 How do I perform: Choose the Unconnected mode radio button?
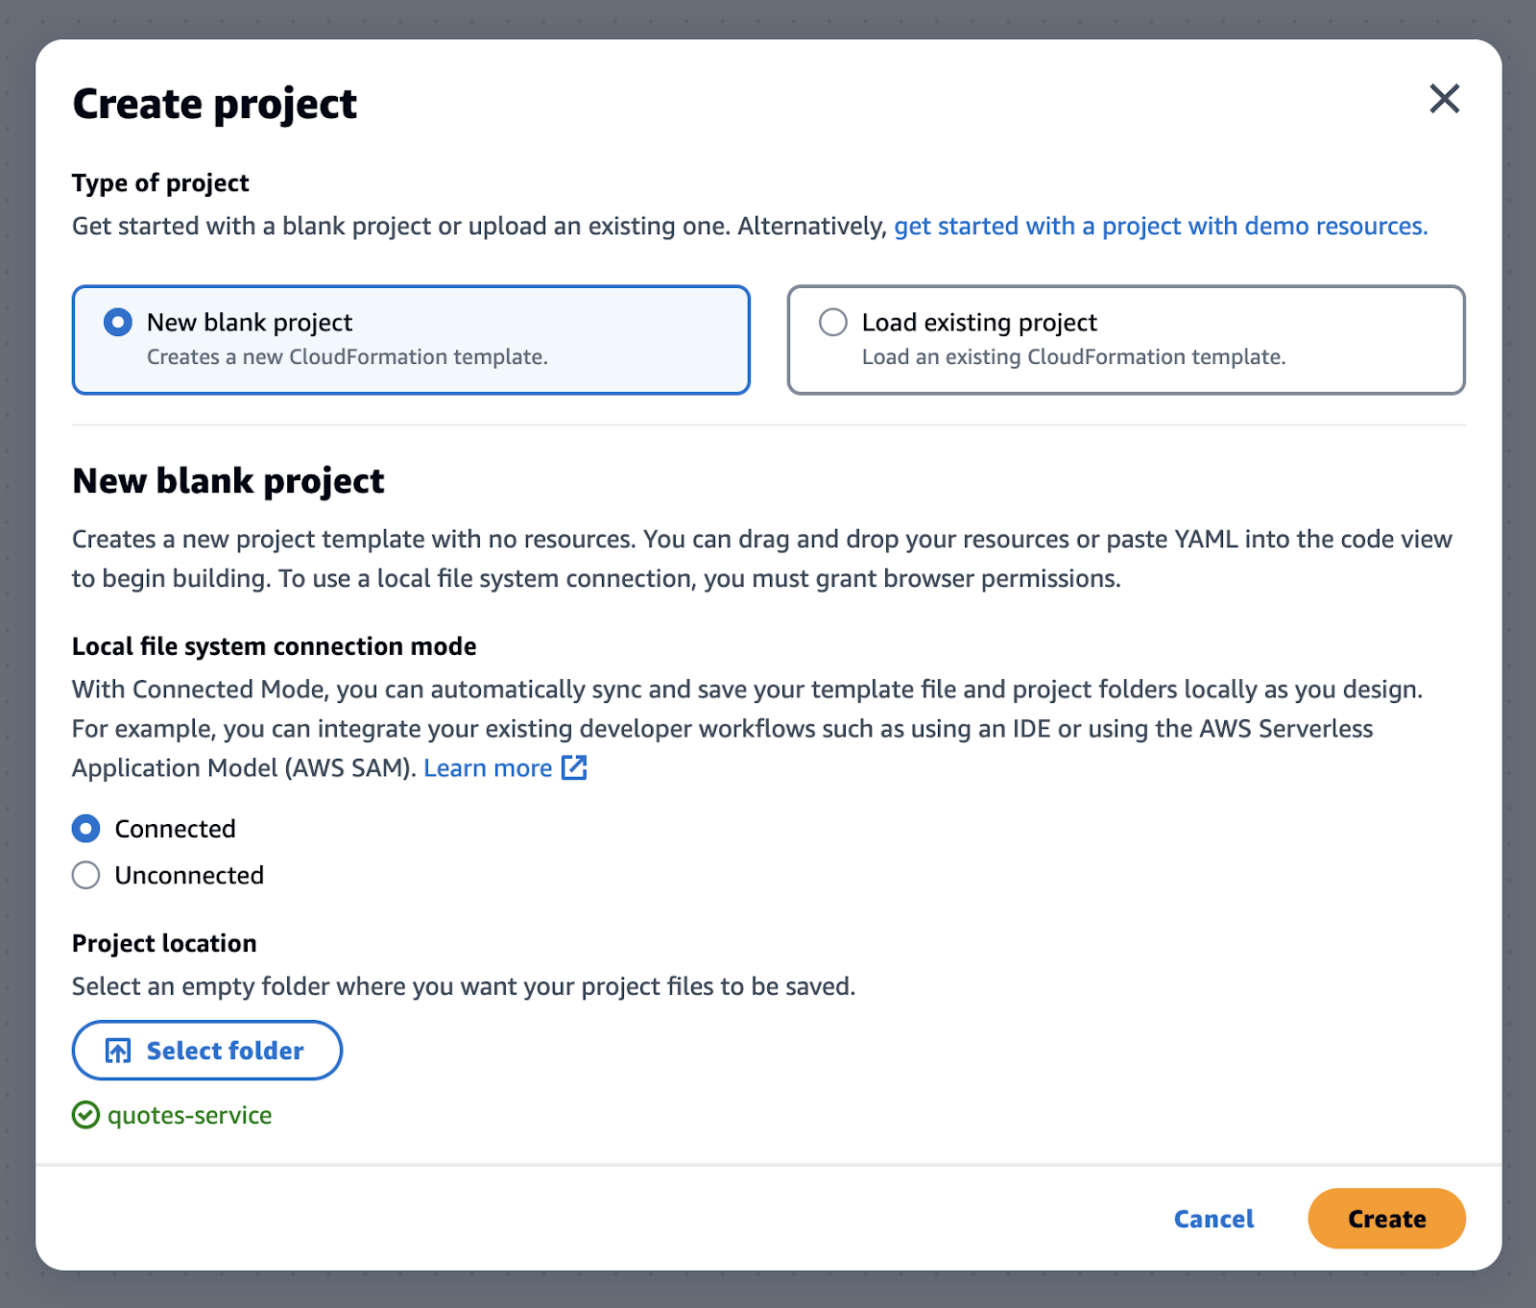[x=86, y=876]
